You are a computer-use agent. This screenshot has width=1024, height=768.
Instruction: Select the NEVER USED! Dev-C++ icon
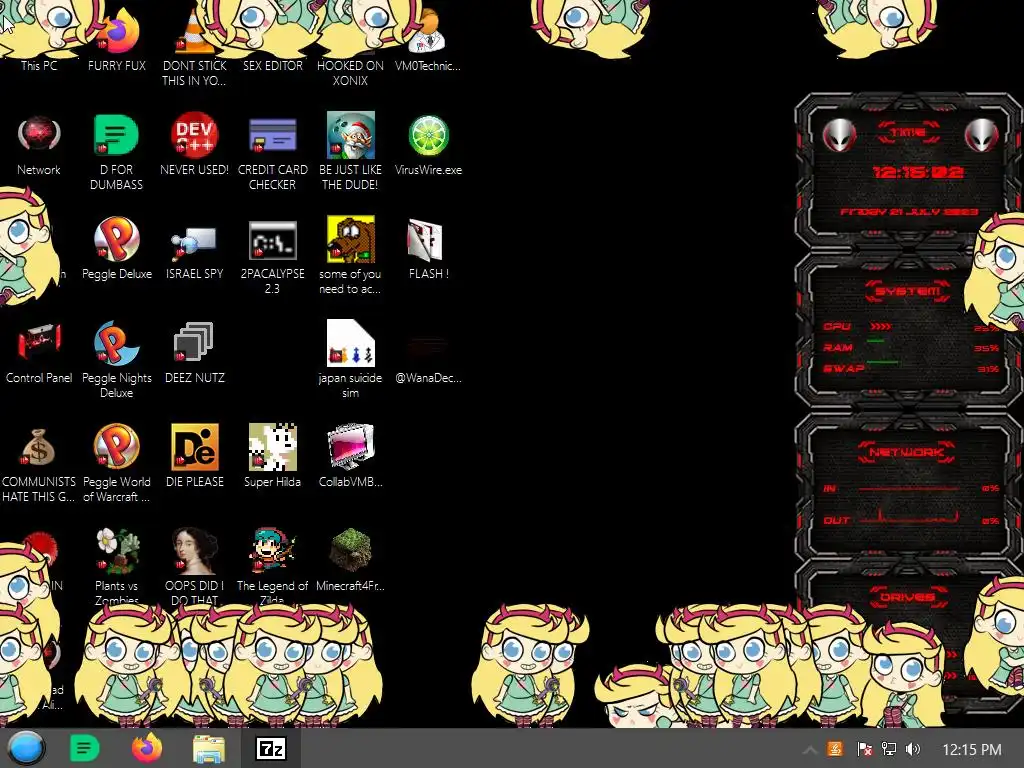(x=195, y=145)
